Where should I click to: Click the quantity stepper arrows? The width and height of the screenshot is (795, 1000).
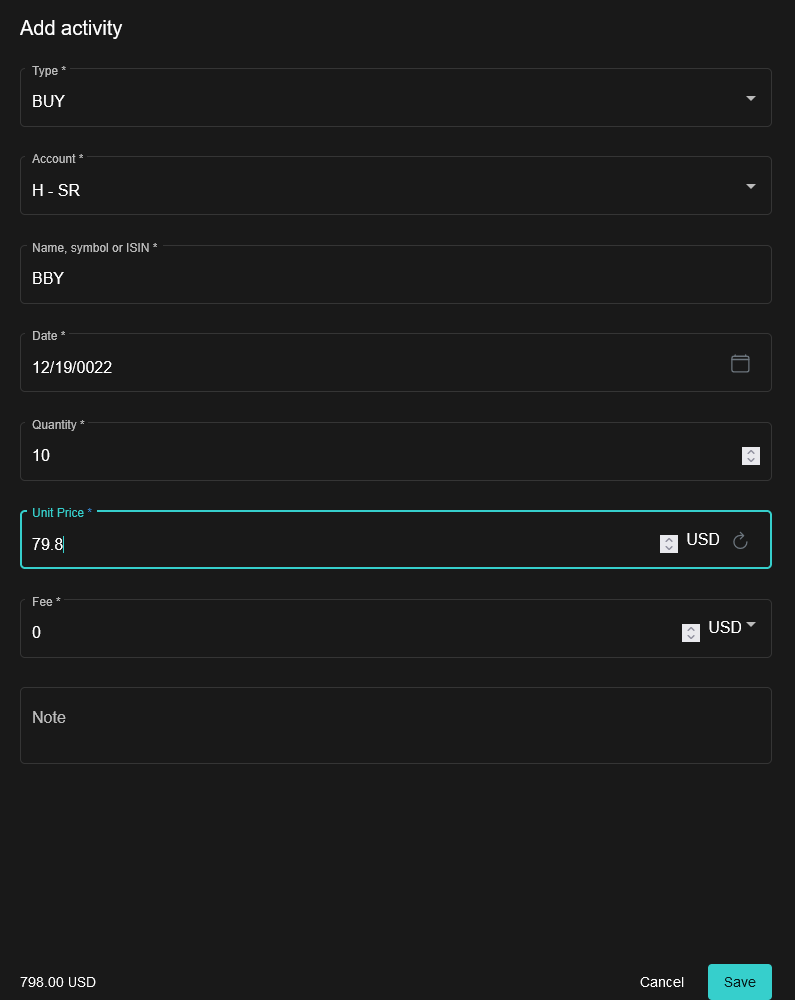coord(751,456)
